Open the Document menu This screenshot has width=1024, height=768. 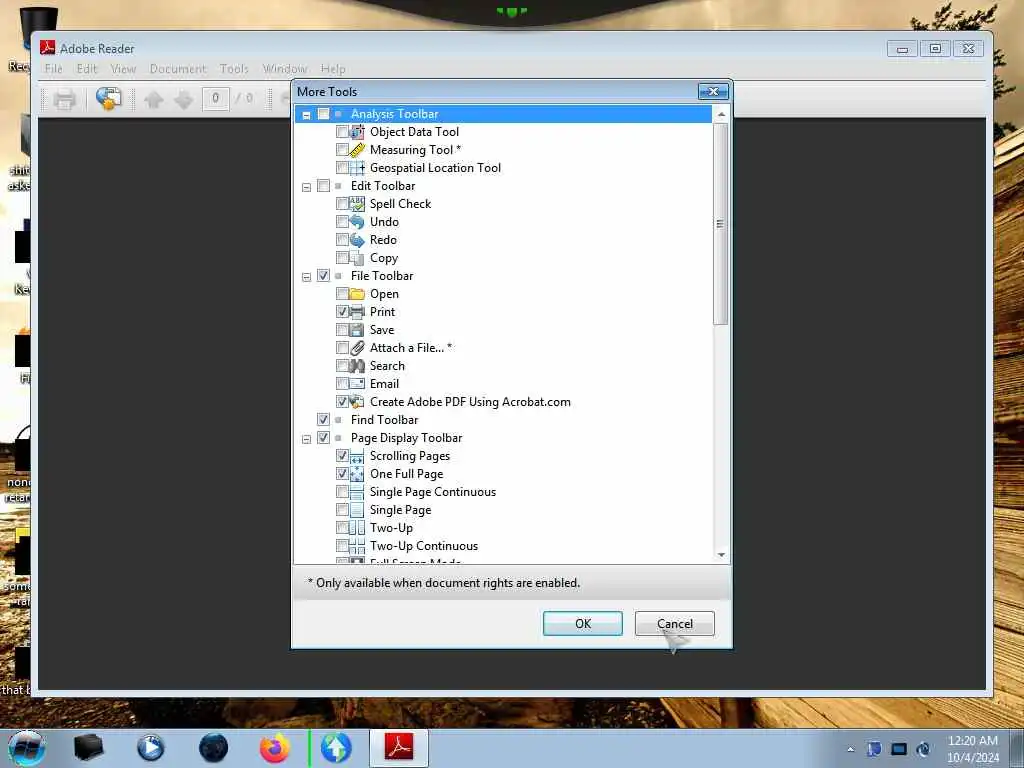[x=178, y=69]
